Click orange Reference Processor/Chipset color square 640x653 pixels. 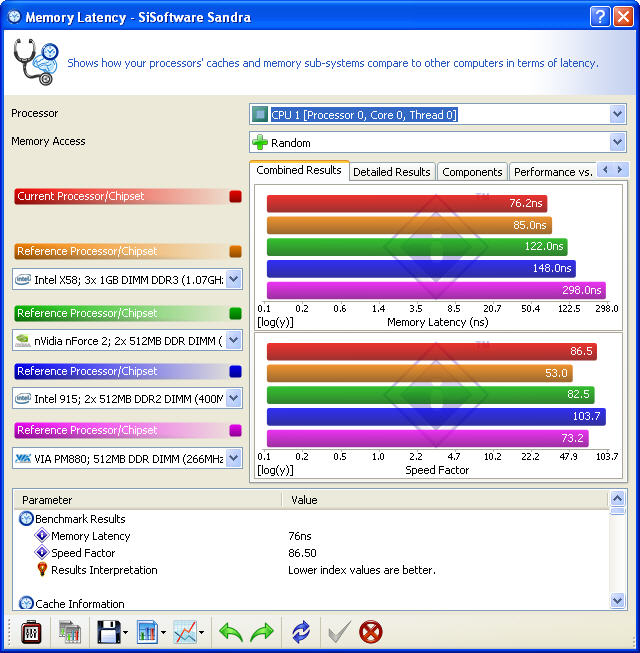point(235,251)
